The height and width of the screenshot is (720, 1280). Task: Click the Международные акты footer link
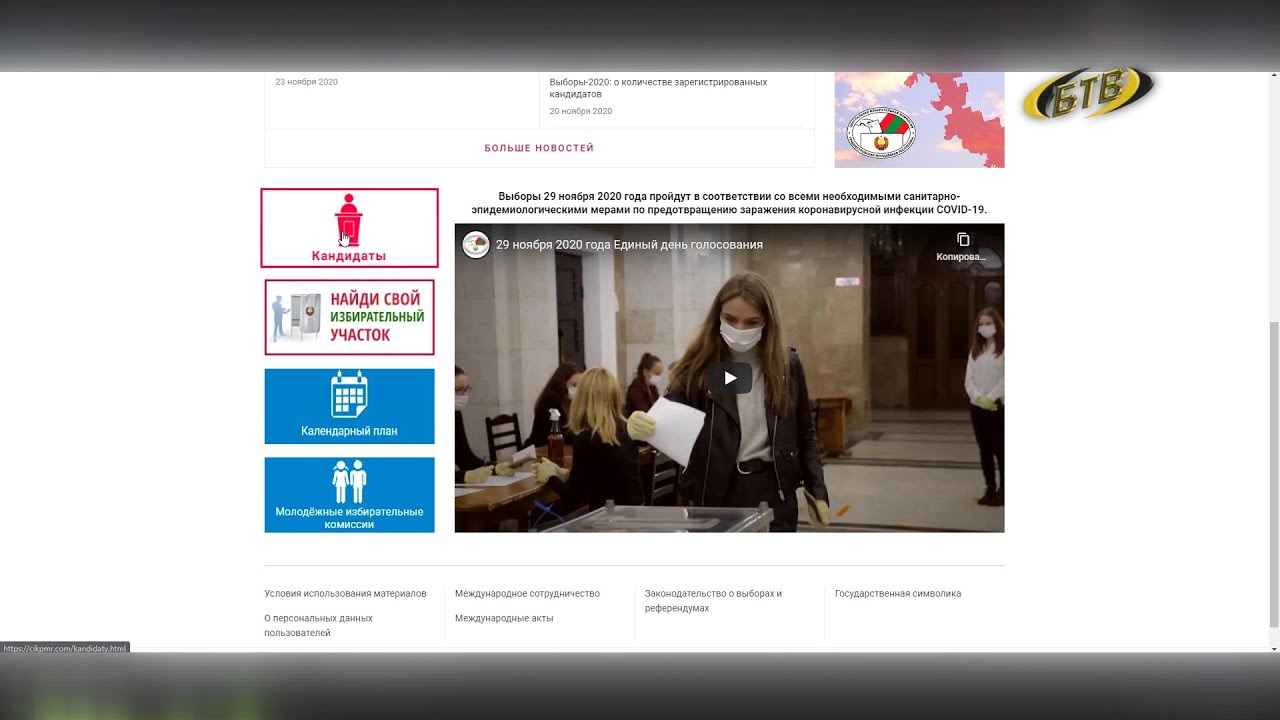click(x=504, y=618)
